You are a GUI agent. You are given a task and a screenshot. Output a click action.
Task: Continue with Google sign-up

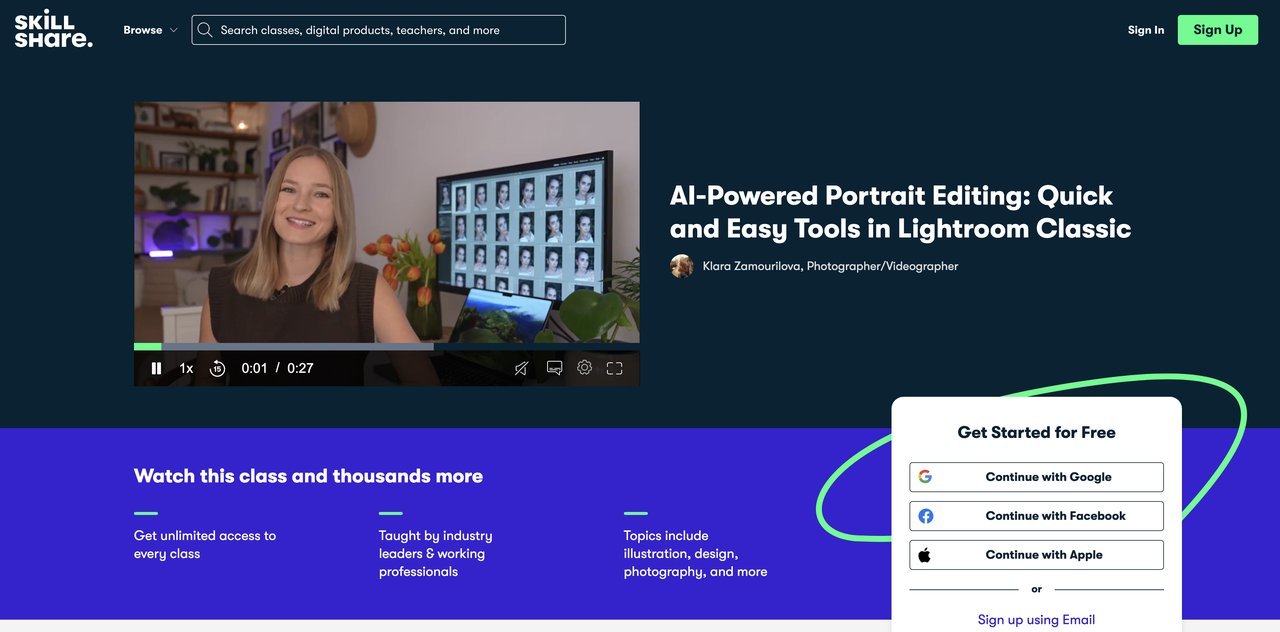[1036, 477]
